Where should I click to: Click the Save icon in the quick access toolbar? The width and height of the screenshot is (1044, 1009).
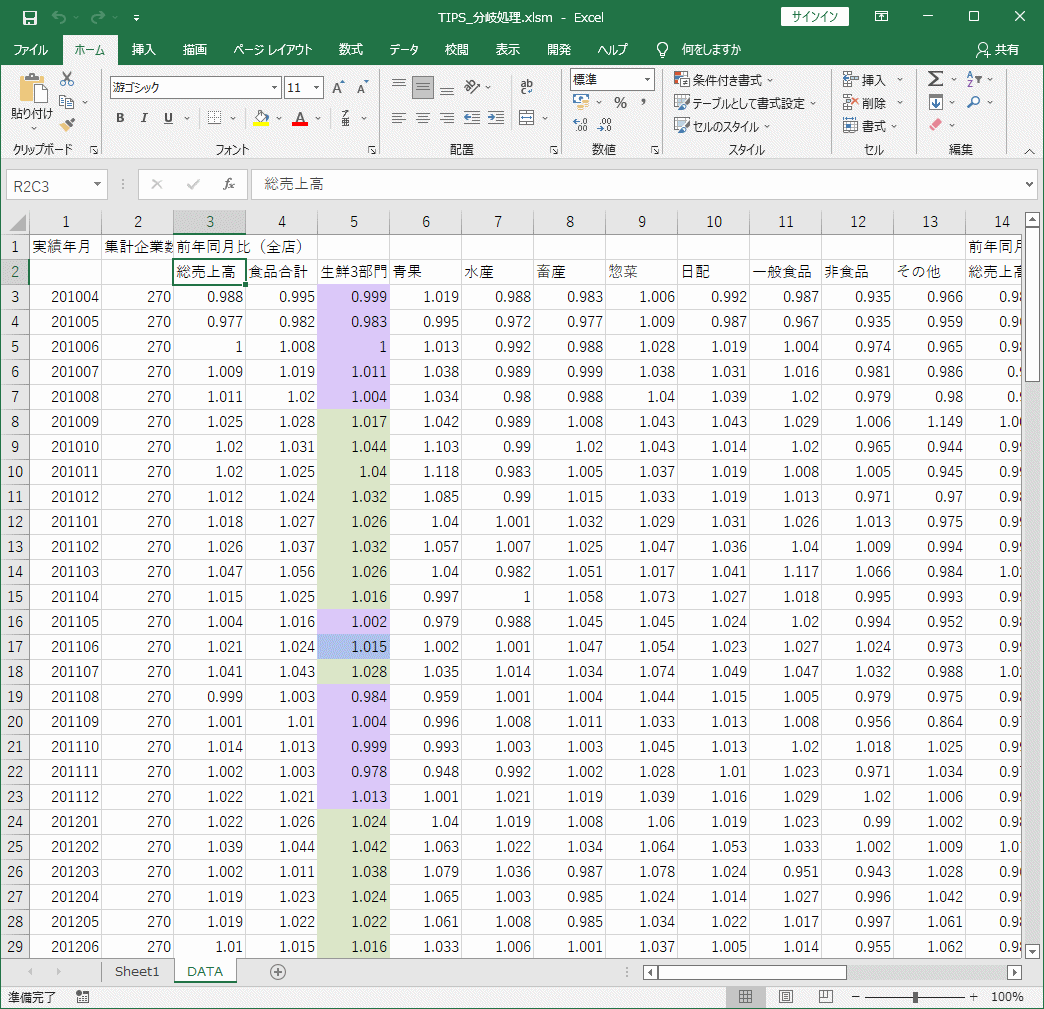[30, 17]
